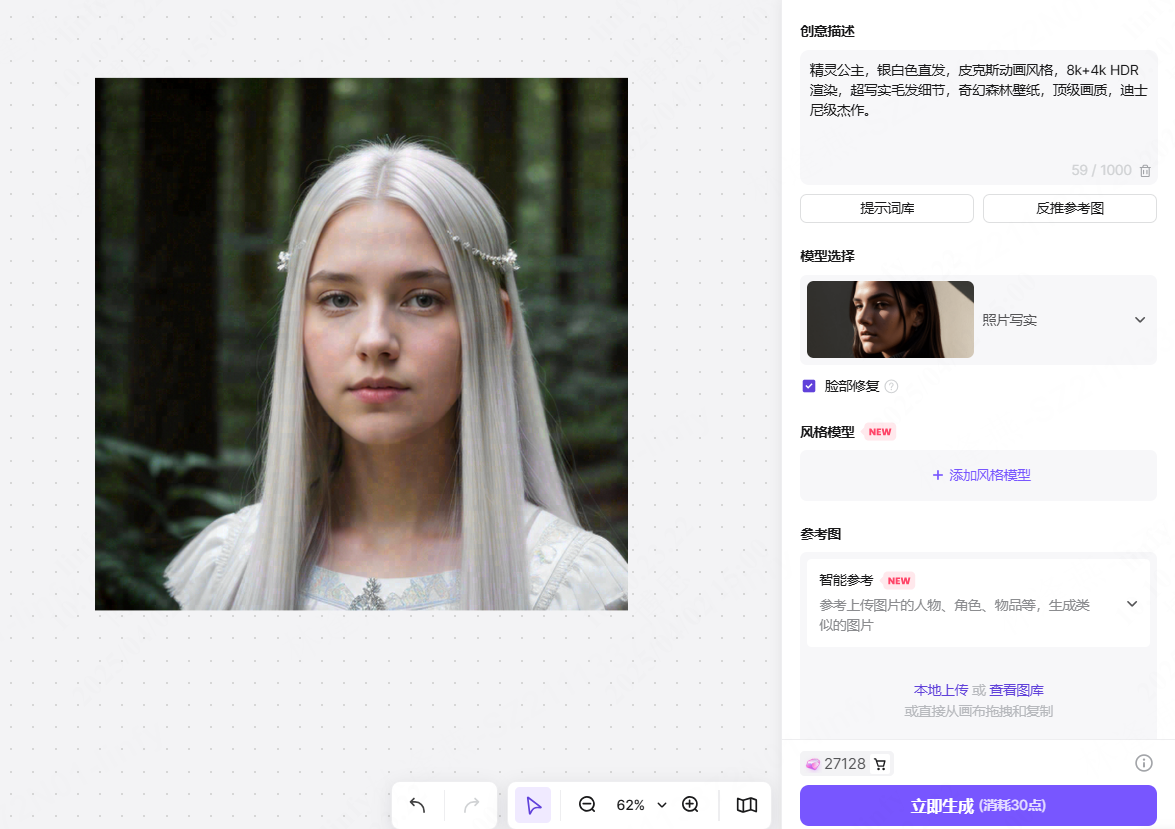The image size is (1175, 829).
Task: Click the 智能参考 description text
Action: click(x=955, y=615)
